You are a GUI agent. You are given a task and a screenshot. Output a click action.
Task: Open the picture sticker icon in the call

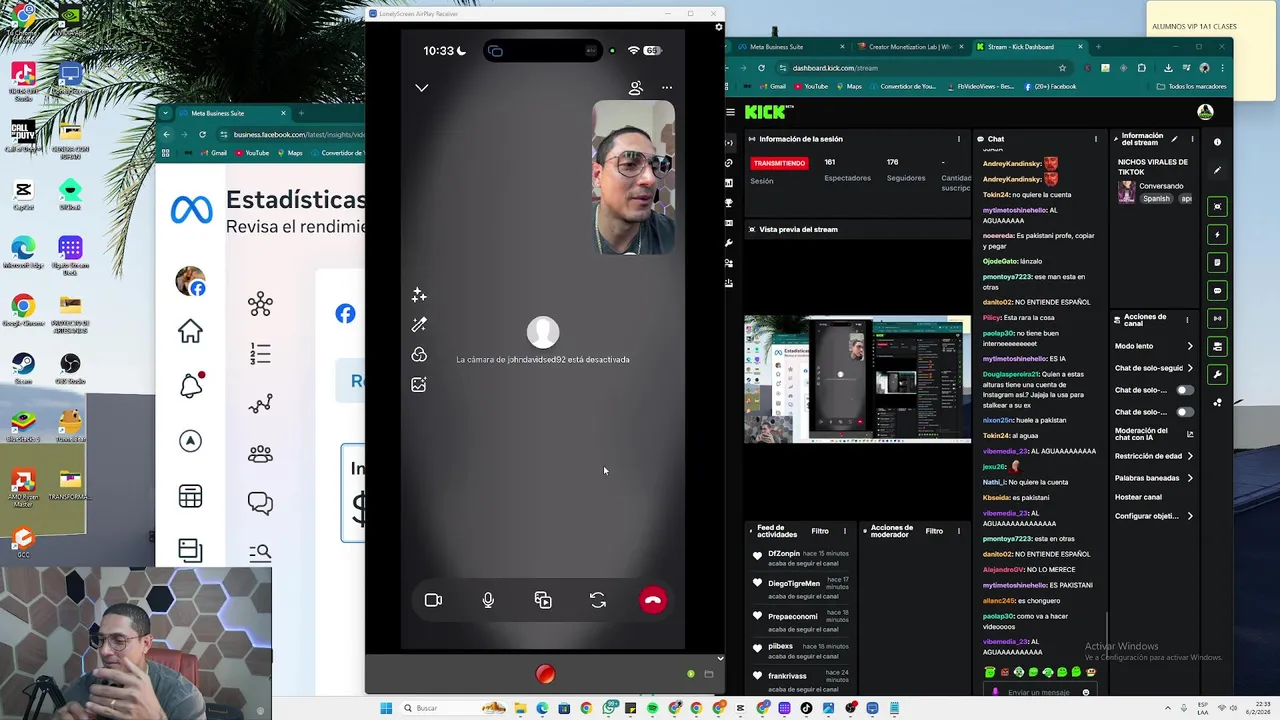[419, 384]
